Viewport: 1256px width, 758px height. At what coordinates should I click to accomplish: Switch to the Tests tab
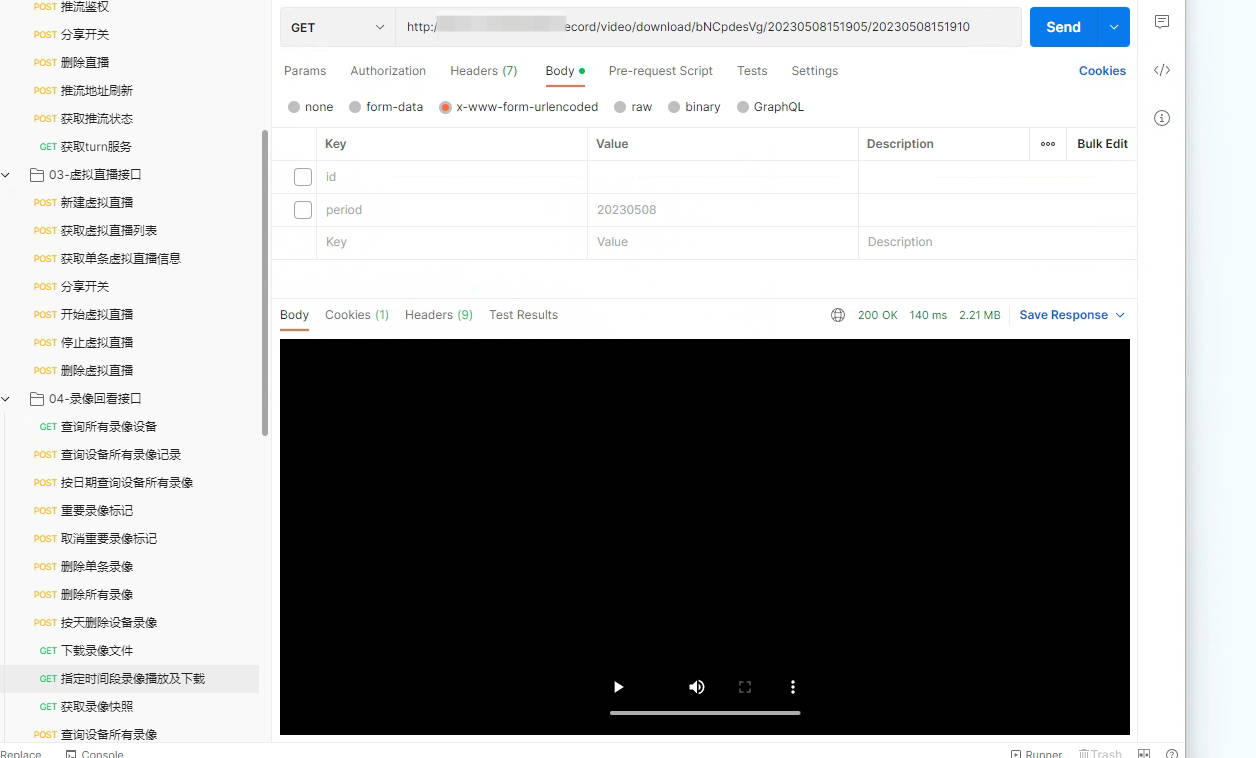(752, 71)
